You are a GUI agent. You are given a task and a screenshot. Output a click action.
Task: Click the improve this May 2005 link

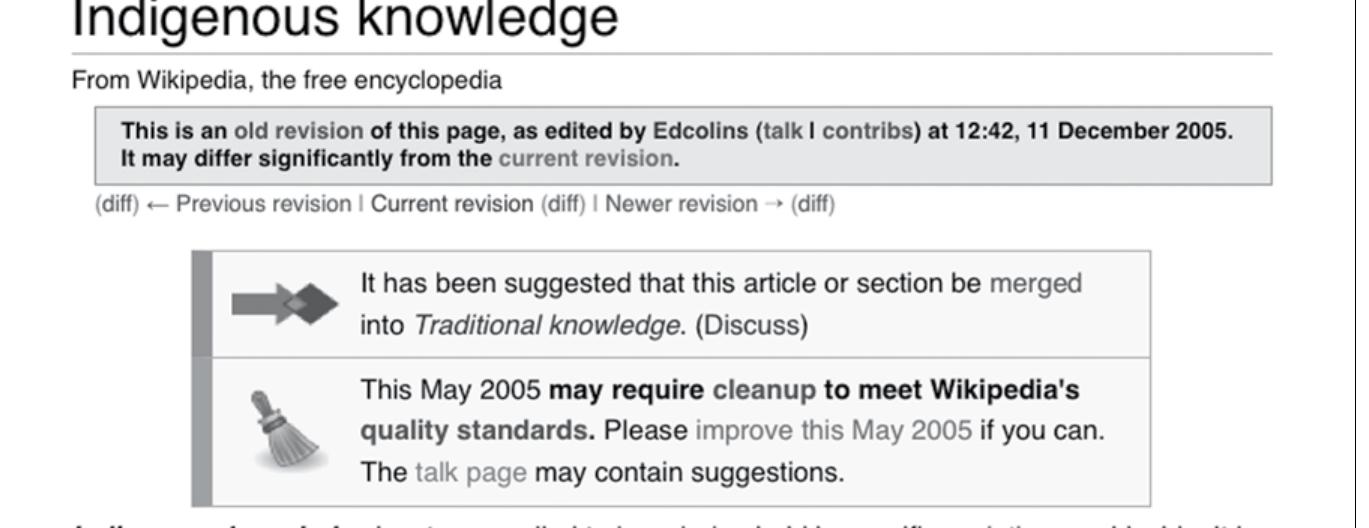833,431
